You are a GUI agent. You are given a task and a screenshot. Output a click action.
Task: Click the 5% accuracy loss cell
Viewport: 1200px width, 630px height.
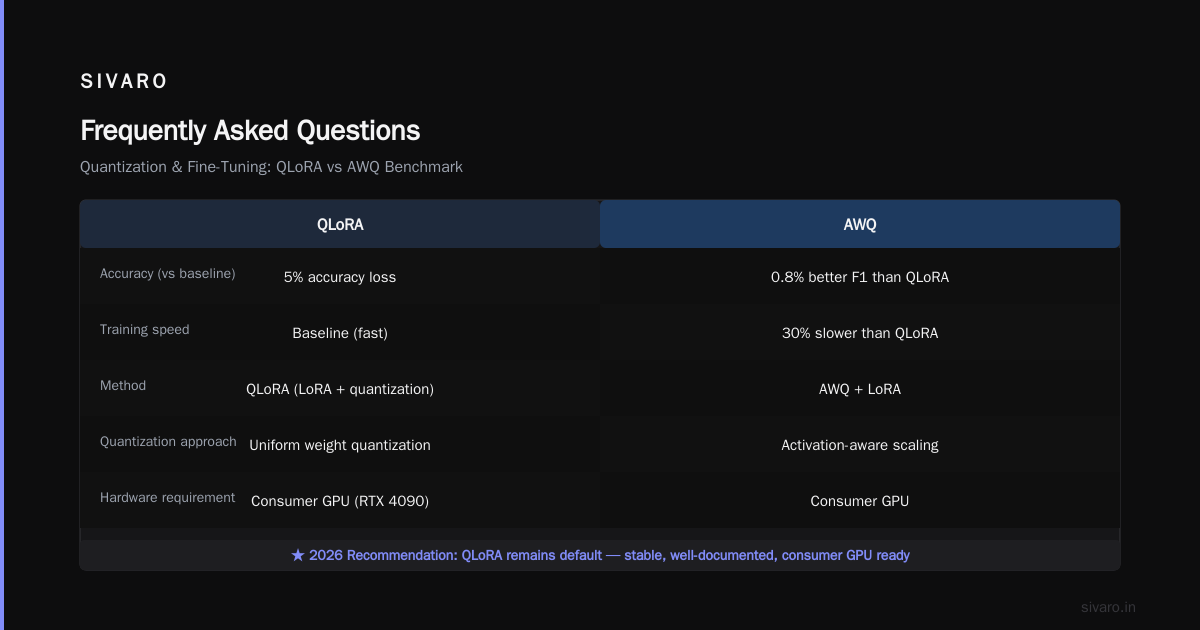click(340, 277)
